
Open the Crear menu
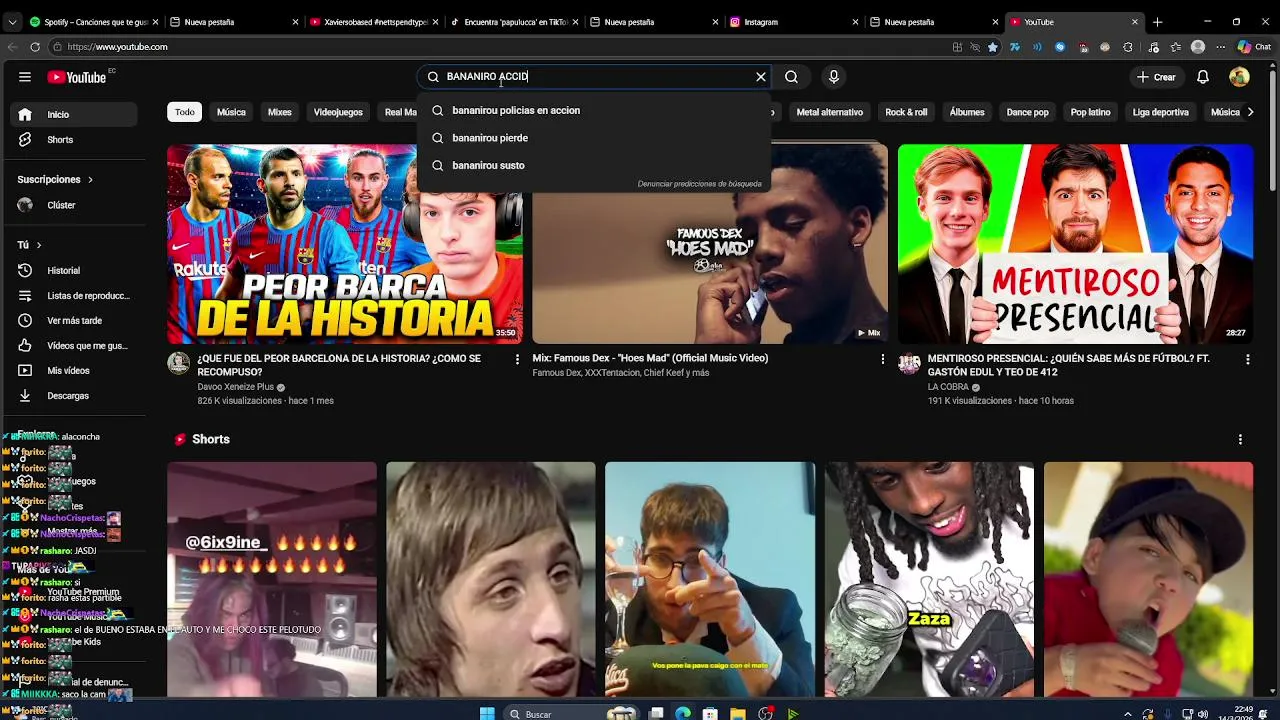point(1157,77)
